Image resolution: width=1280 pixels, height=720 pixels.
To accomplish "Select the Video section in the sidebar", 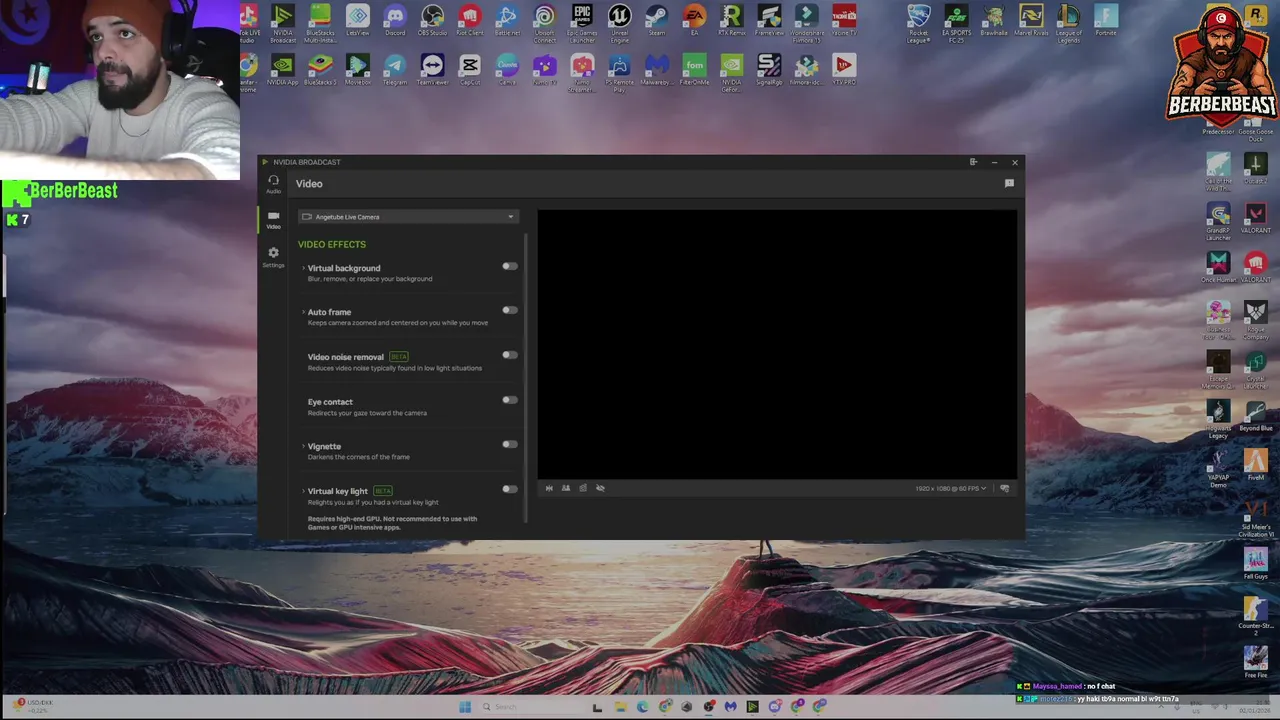I will coord(273,220).
